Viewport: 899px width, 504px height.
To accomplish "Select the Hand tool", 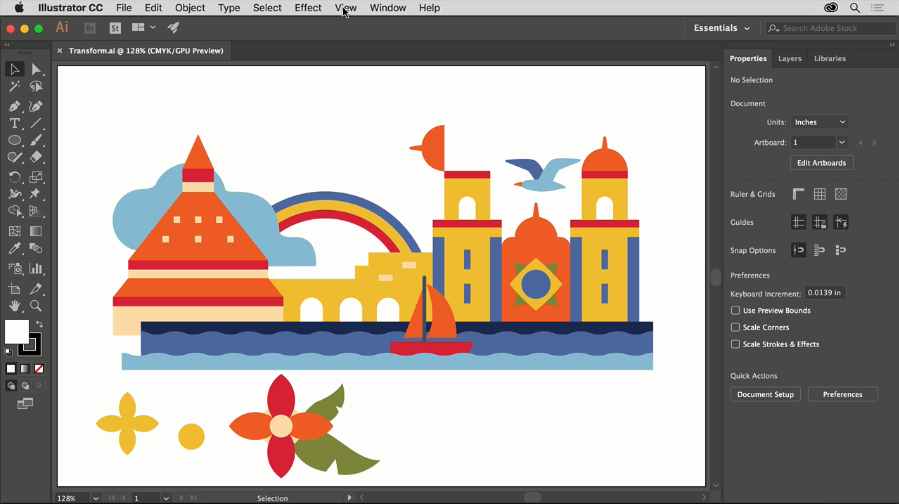I will 14,306.
